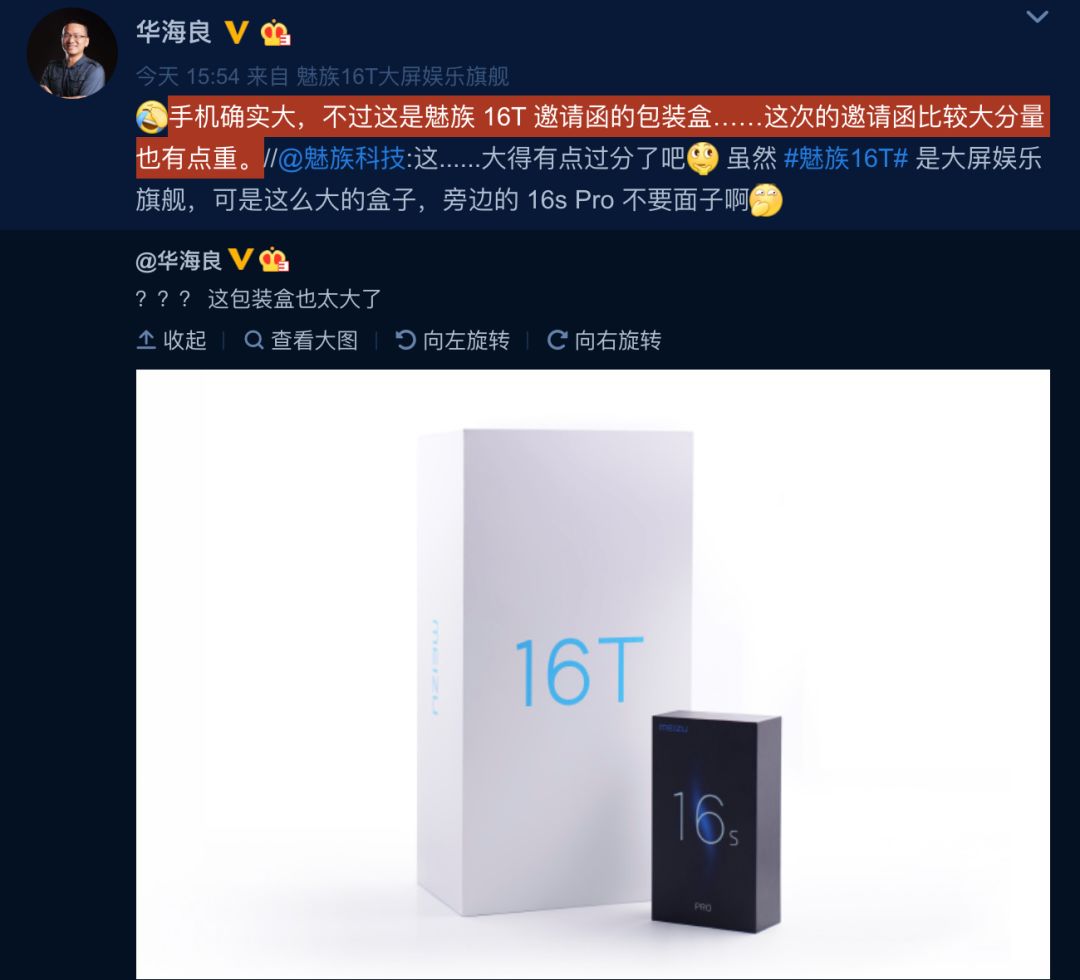The height and width of the screenshot is (980, 1080).
Task: Click the V badge in the reposted post
Action: [x=240, y=260]
